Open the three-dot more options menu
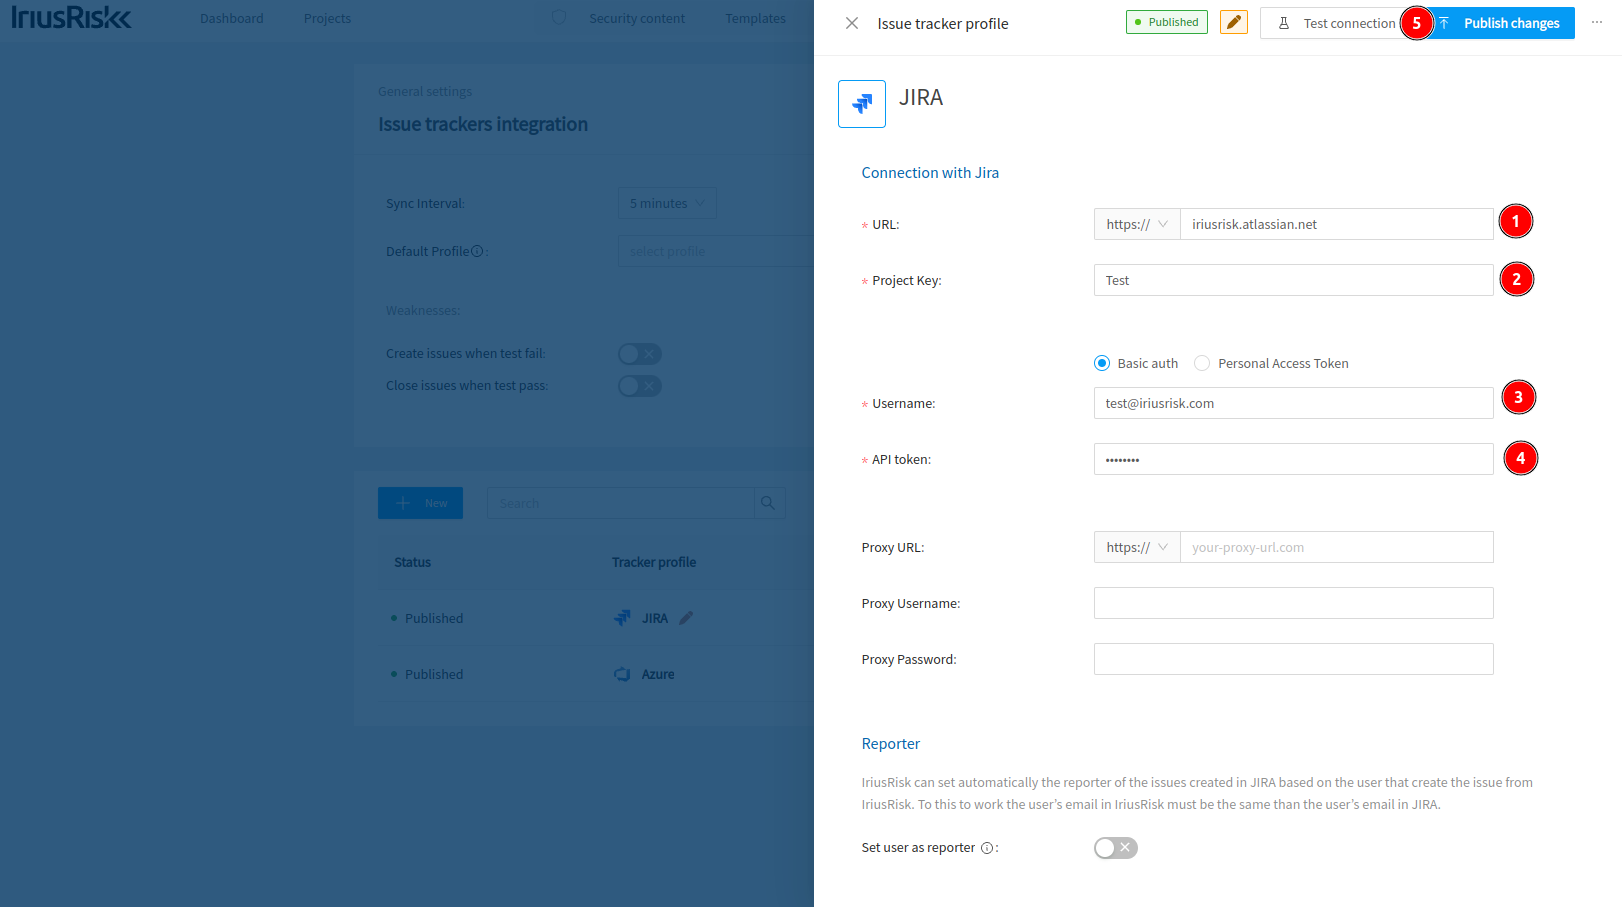Viewport: 1622px width, 907px height. [1597, 22]
